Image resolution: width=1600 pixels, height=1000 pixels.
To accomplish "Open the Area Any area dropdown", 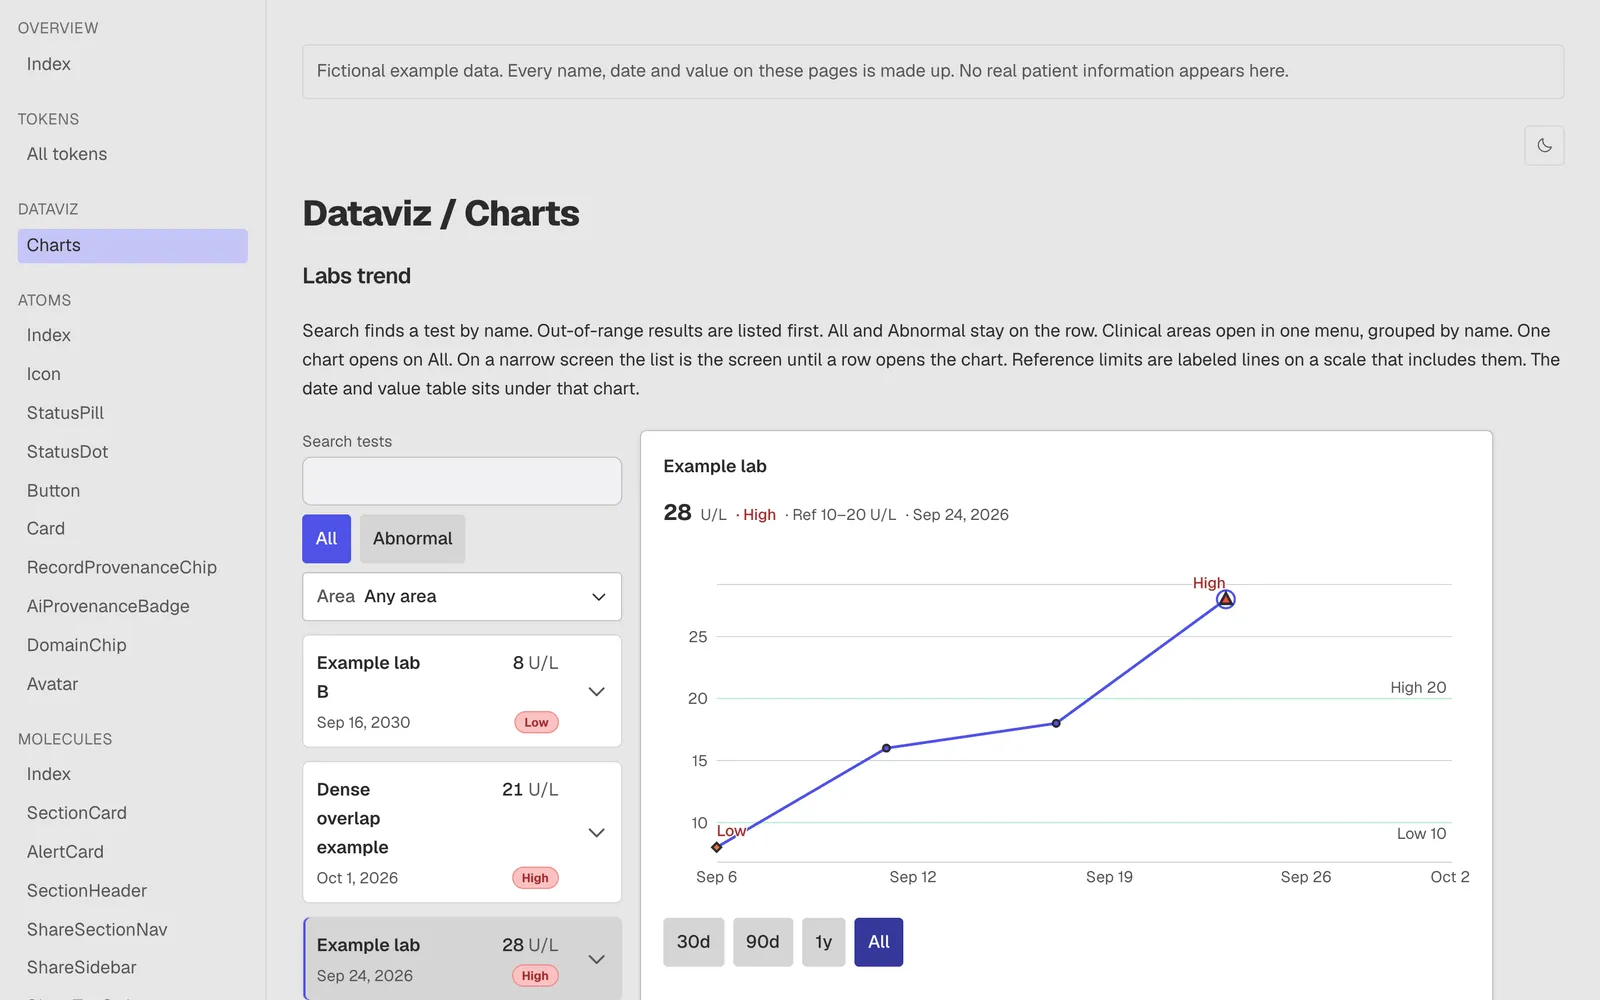I will 462,597.
